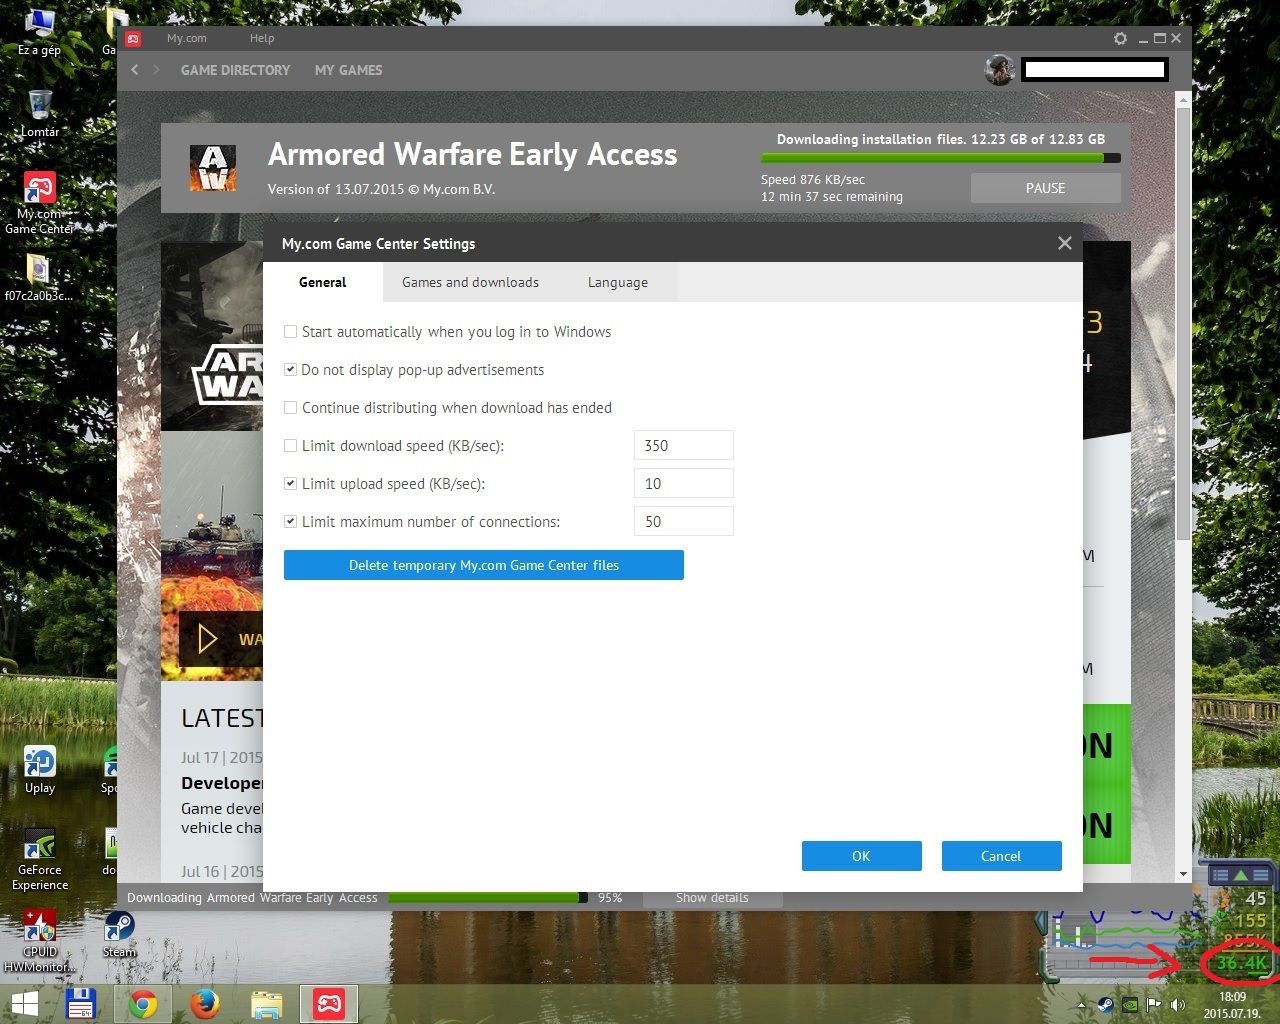Click Show details in the bottom bar
This screenshot has height=1024, width=1280.
pyautogui.click(x=712, y=897)
